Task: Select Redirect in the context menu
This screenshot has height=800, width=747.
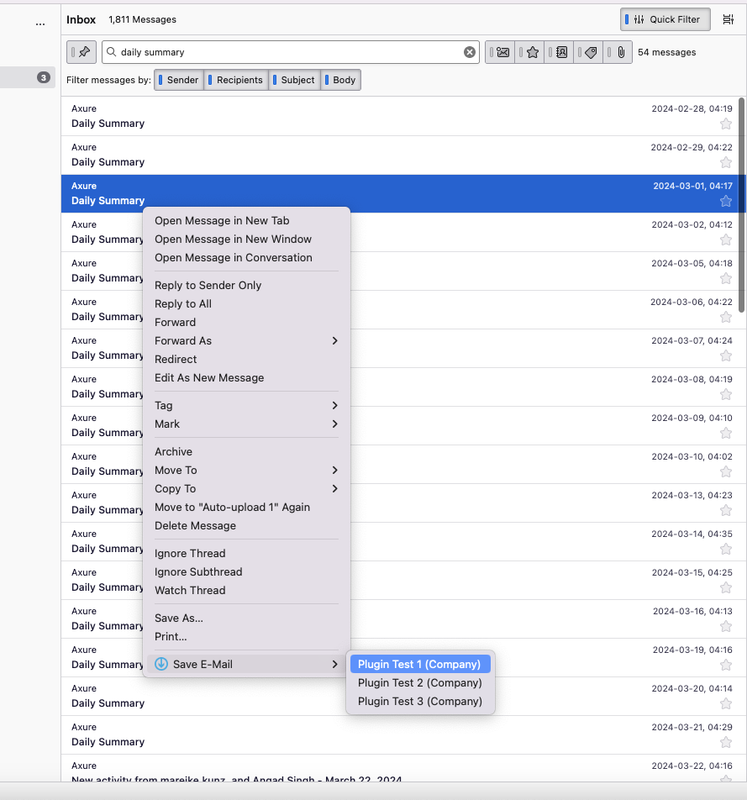Action: click(246, 359)
